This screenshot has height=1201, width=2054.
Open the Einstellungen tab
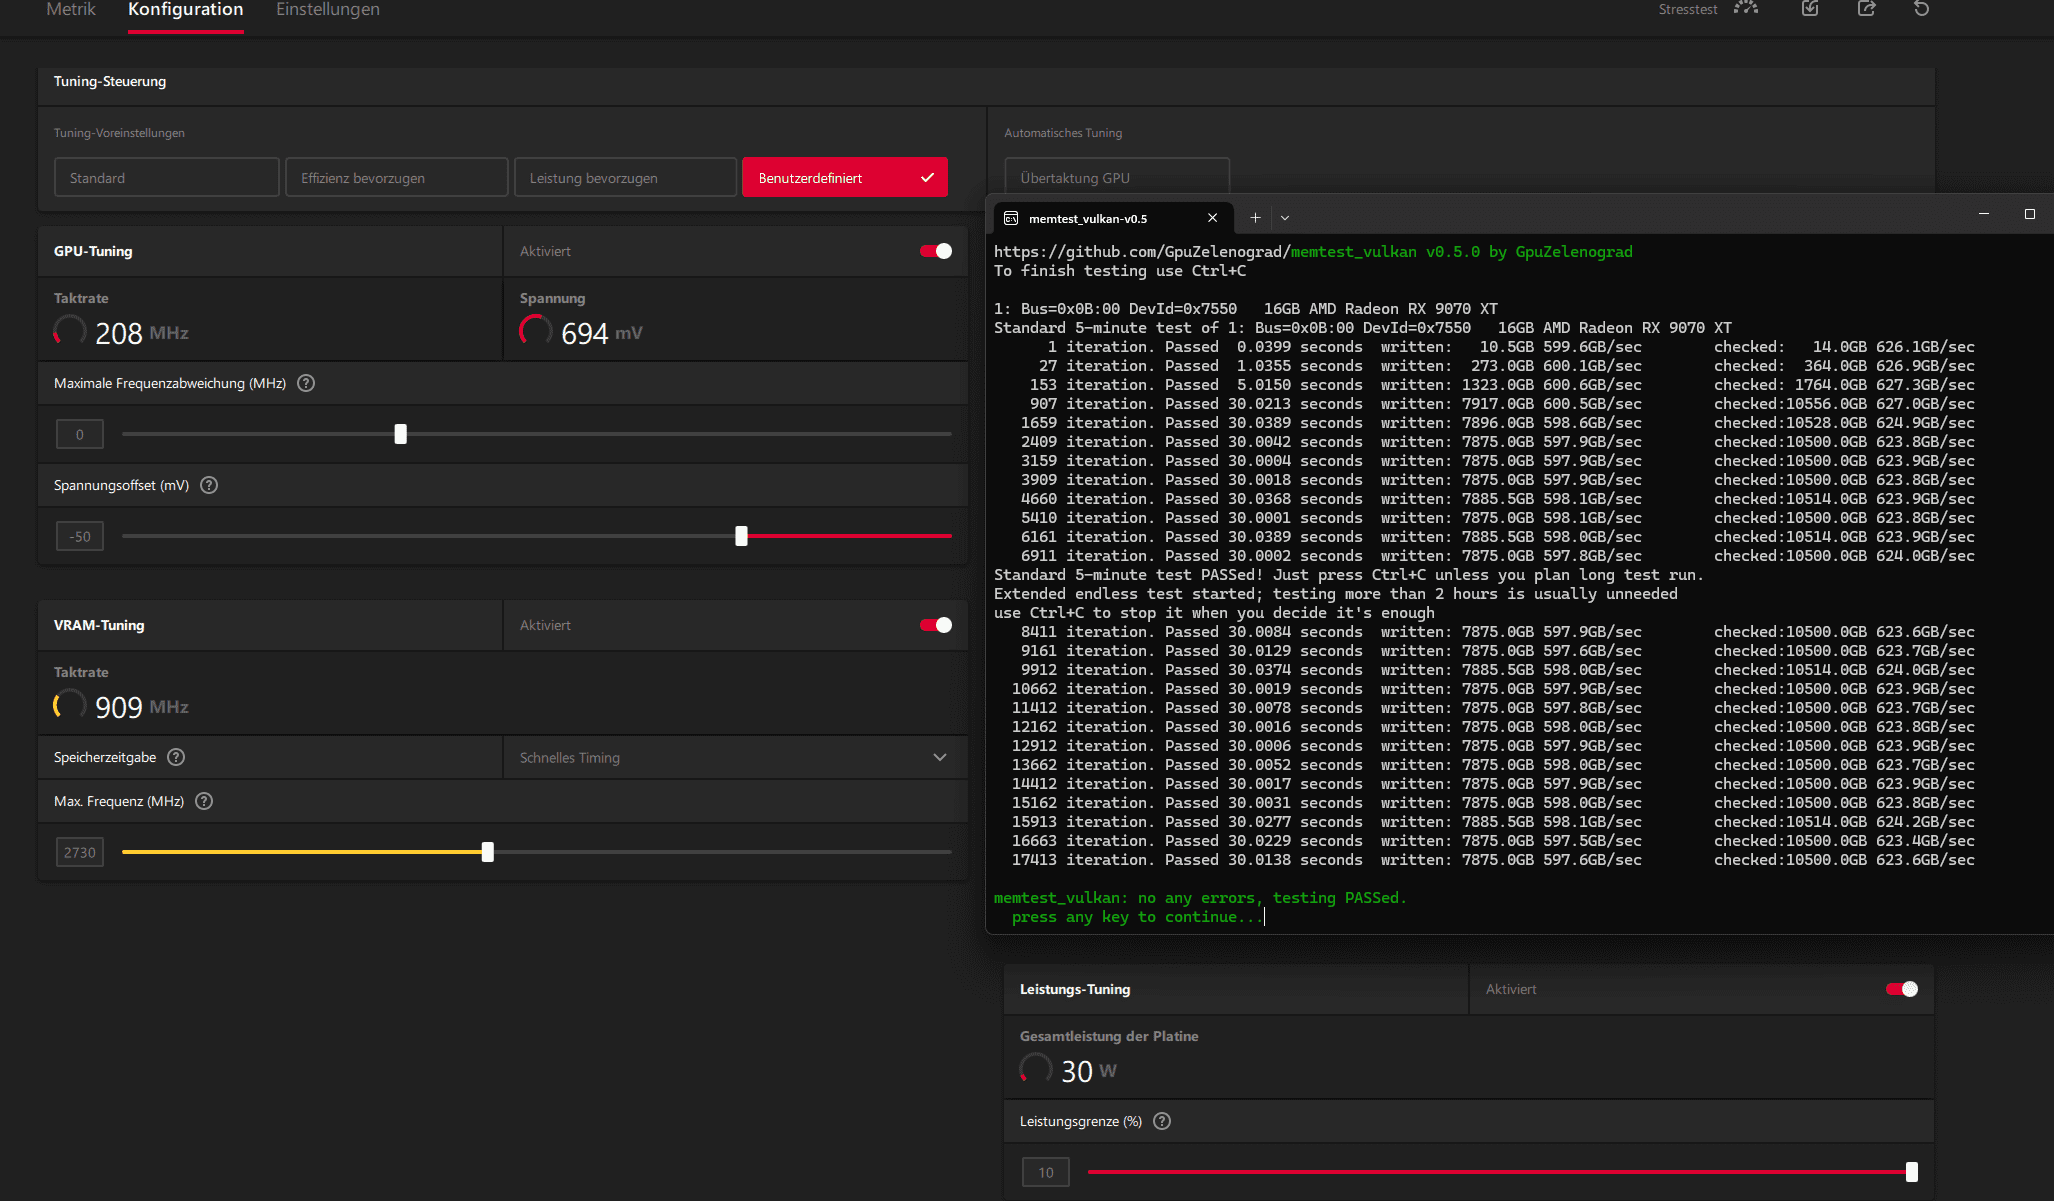tap(328, 10)
